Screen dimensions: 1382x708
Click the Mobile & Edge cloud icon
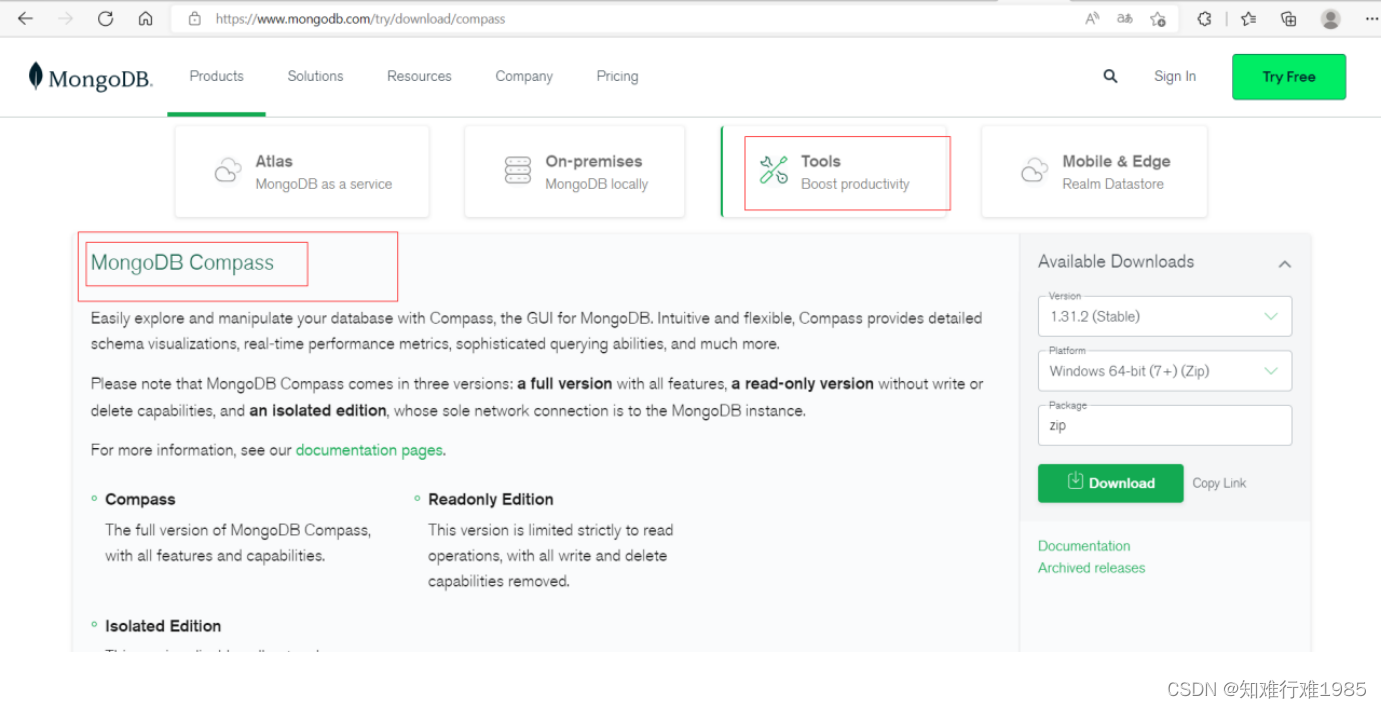1034,171
